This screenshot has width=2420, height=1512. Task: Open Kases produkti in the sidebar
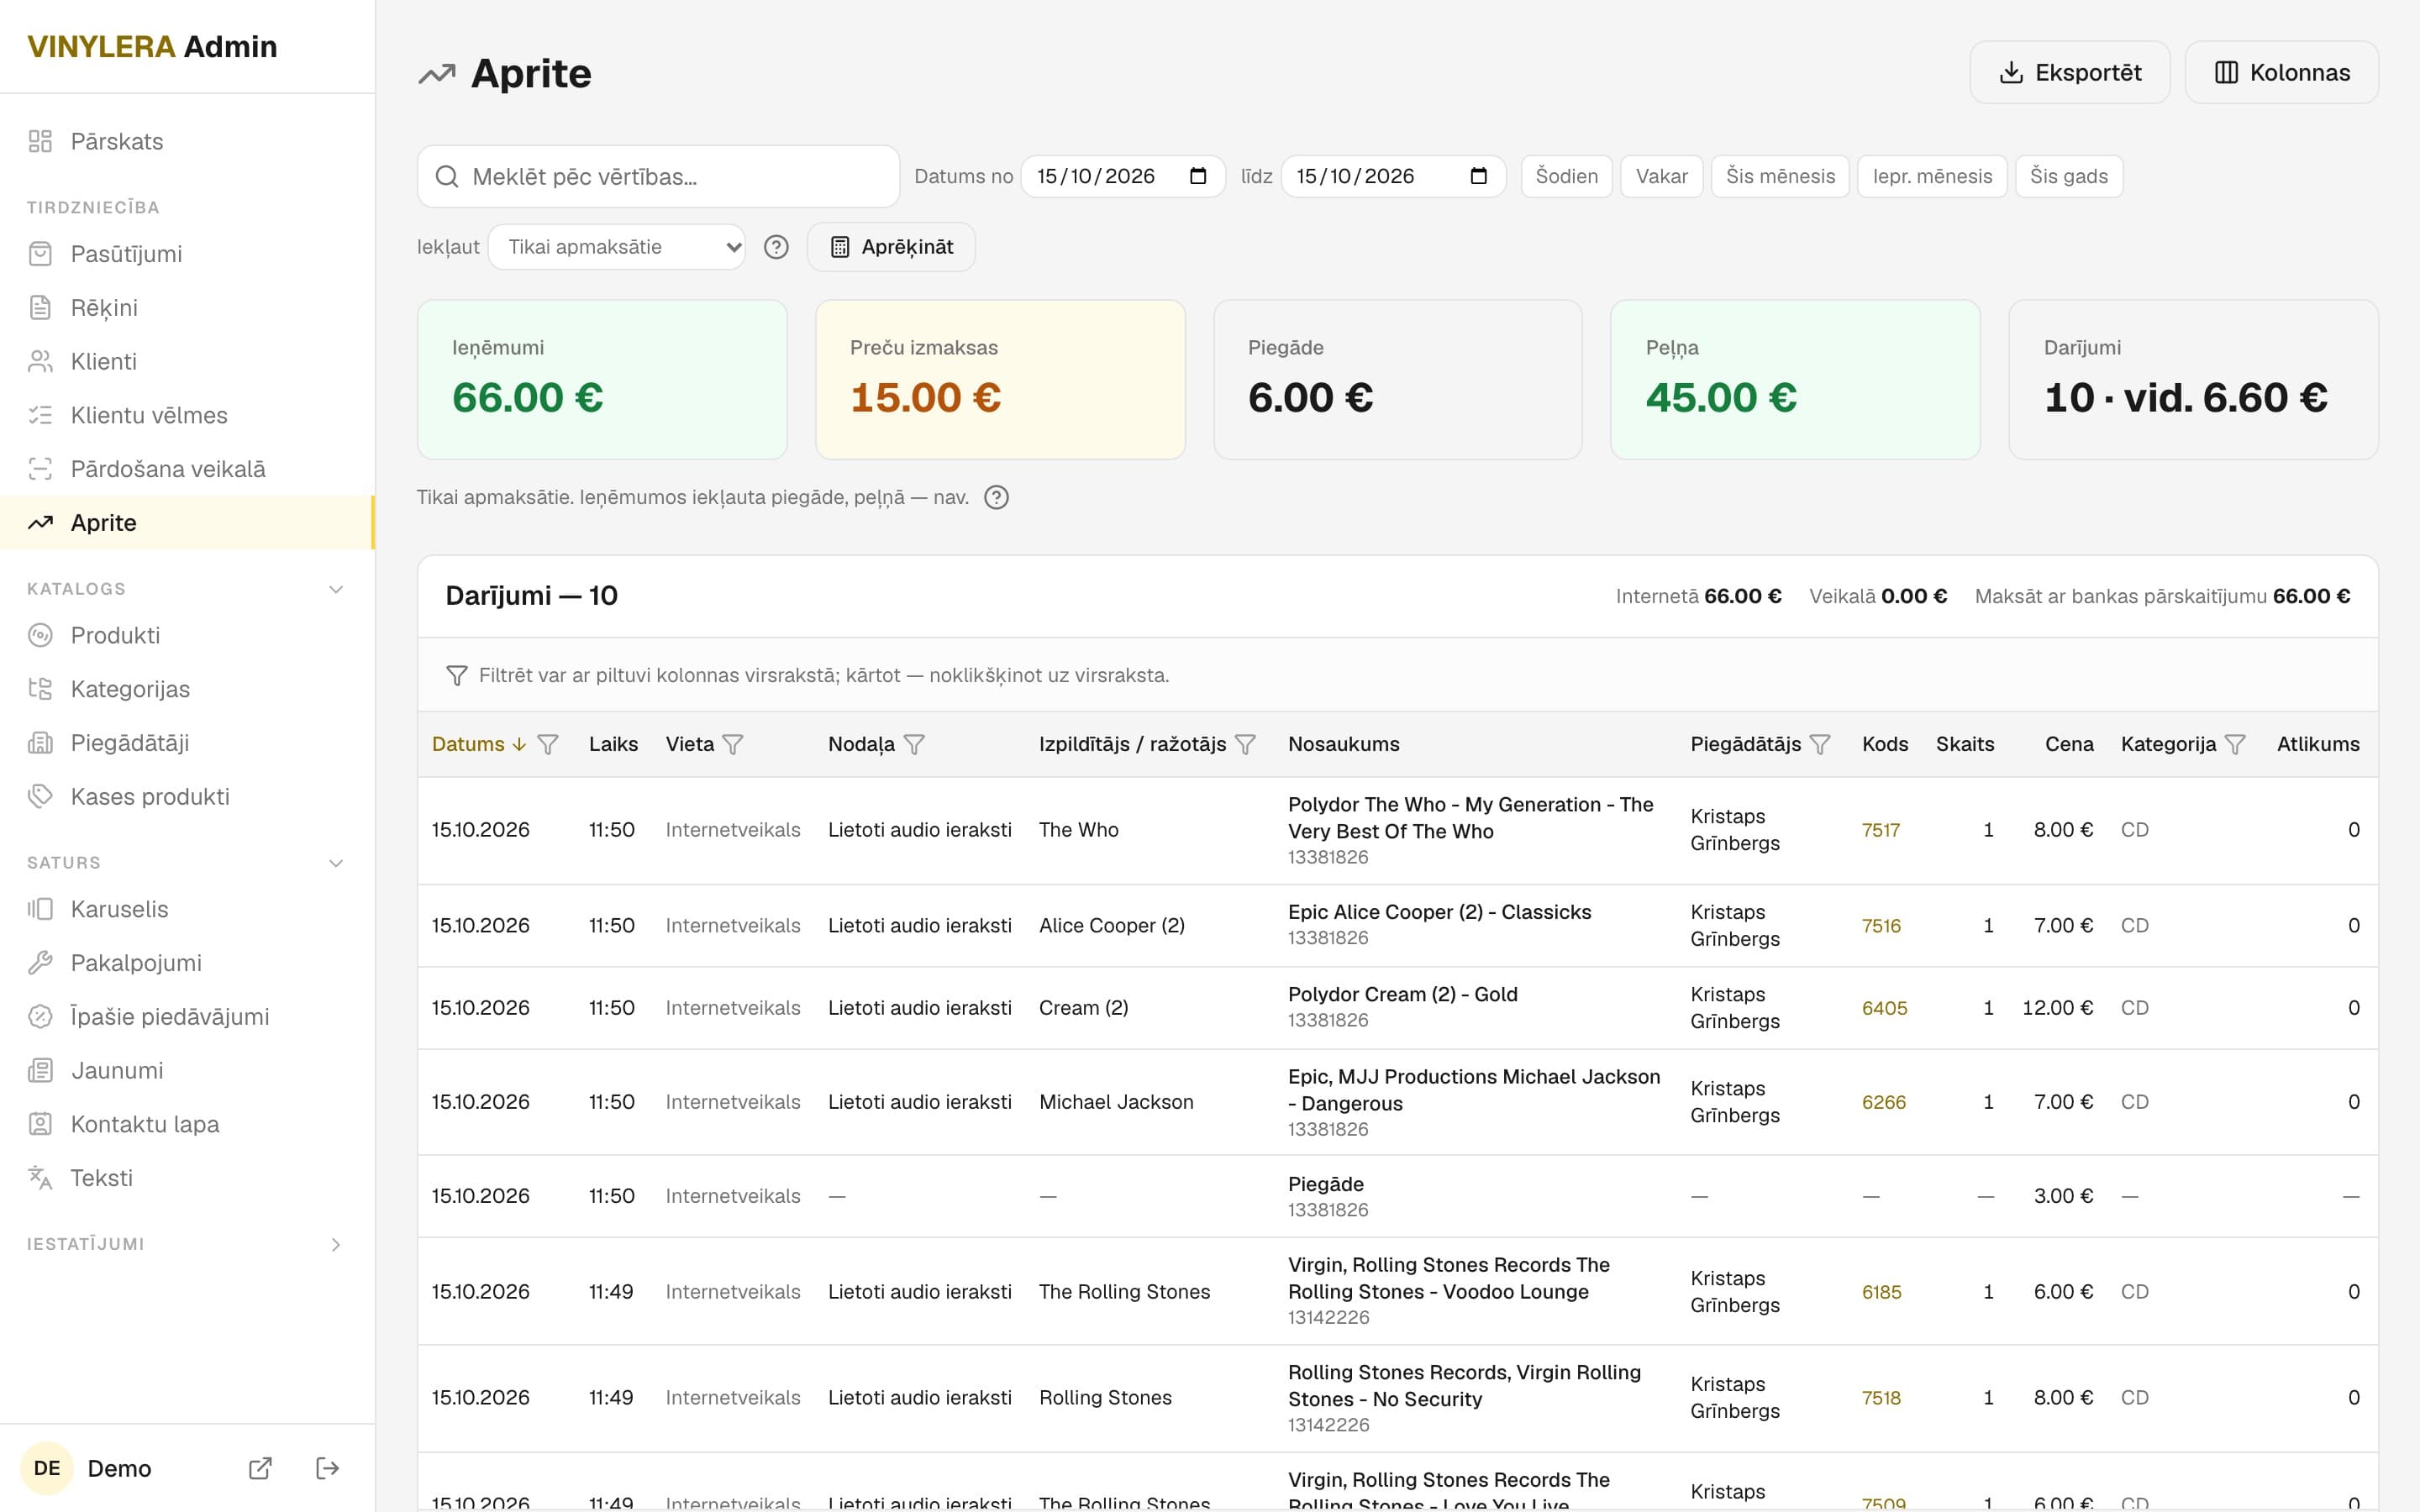coord(187,797)
